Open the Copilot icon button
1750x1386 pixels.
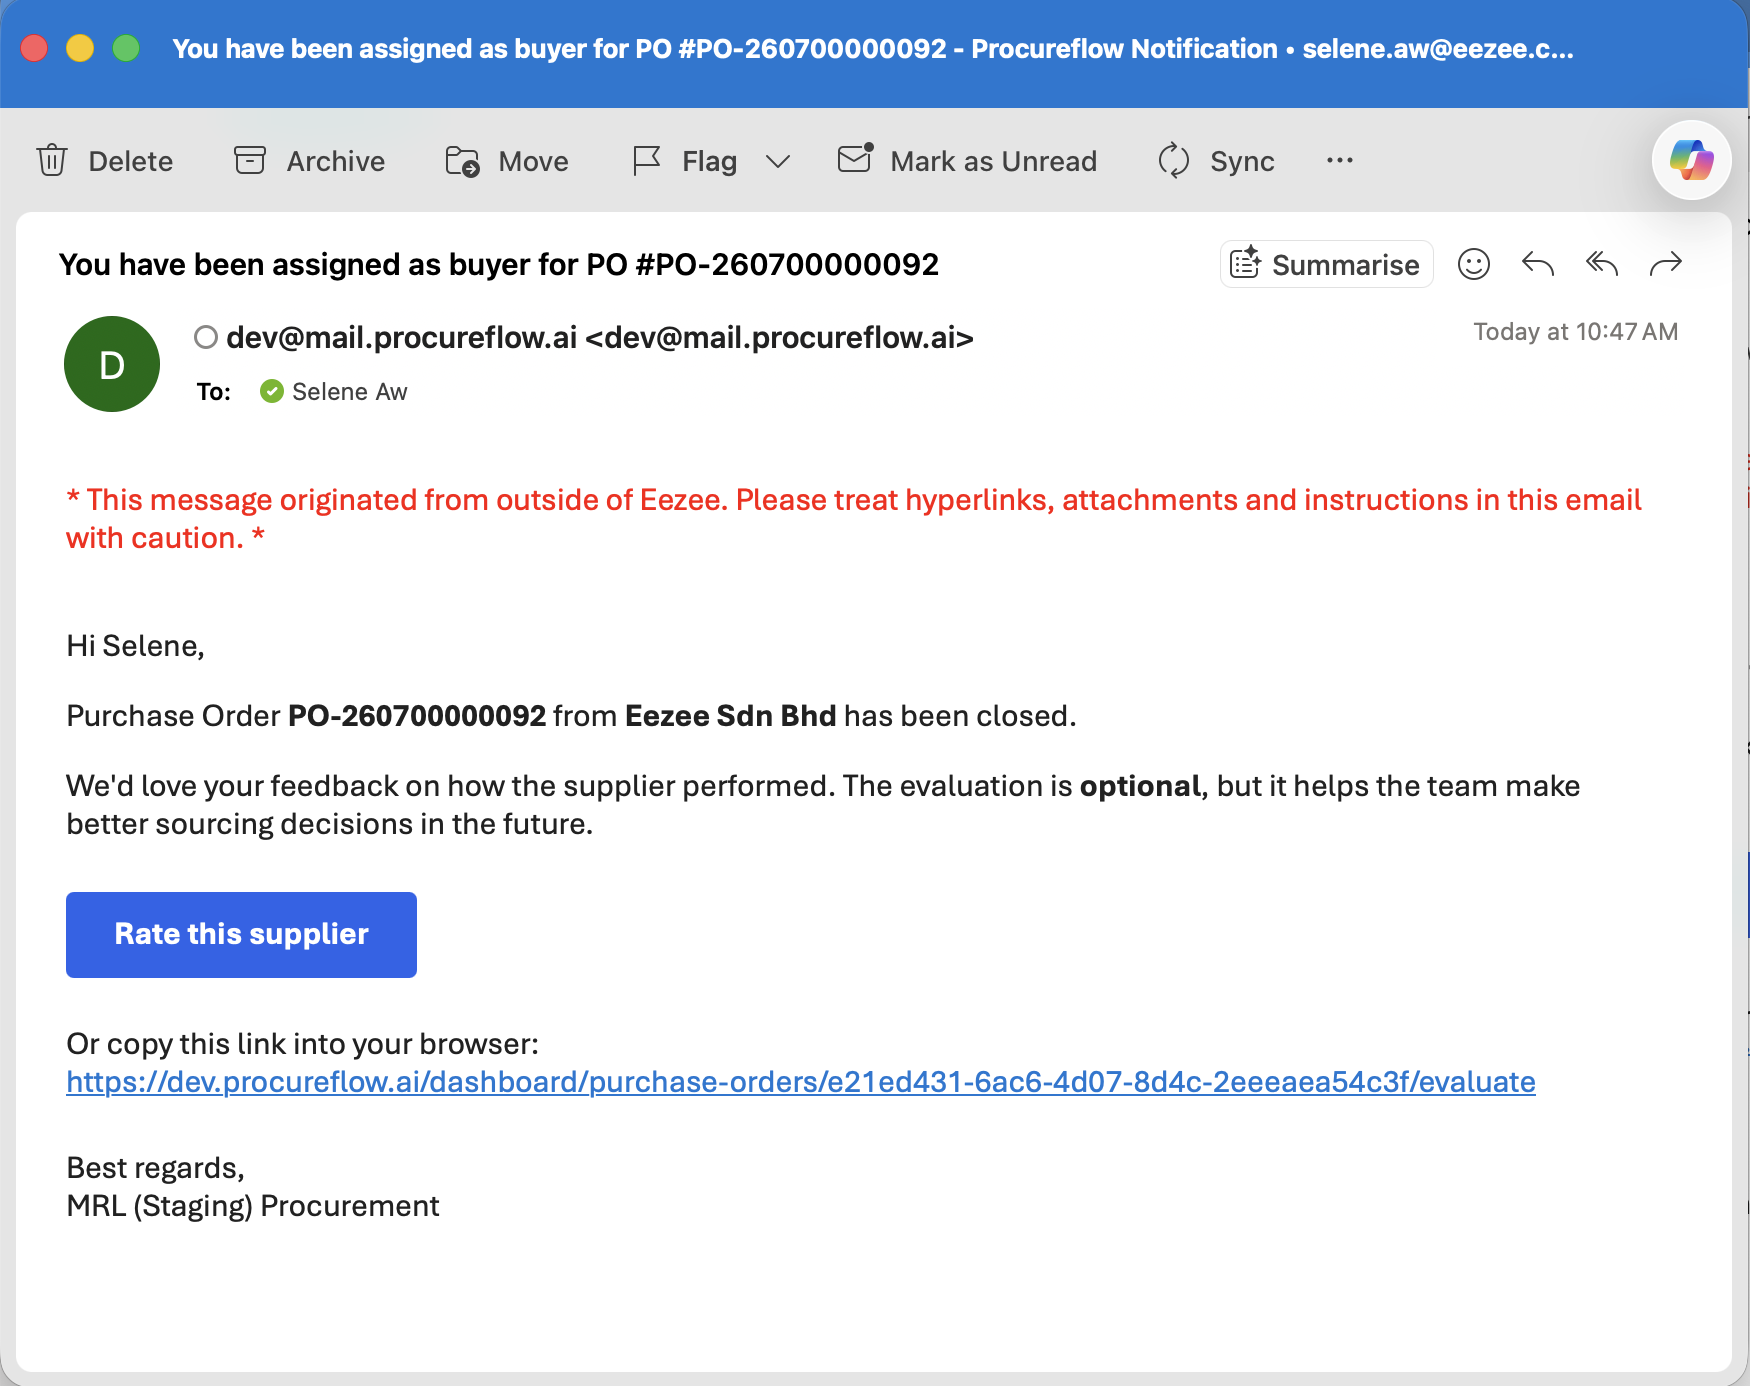click(1691, 160)
